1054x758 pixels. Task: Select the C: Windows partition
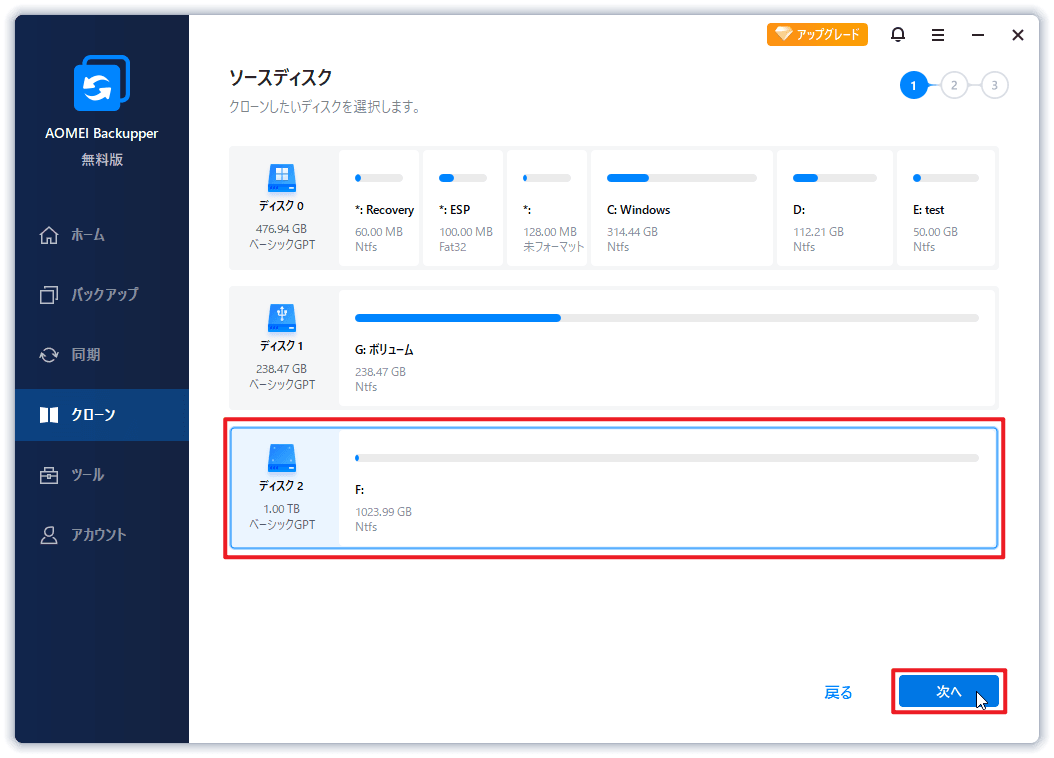point(681,210)
